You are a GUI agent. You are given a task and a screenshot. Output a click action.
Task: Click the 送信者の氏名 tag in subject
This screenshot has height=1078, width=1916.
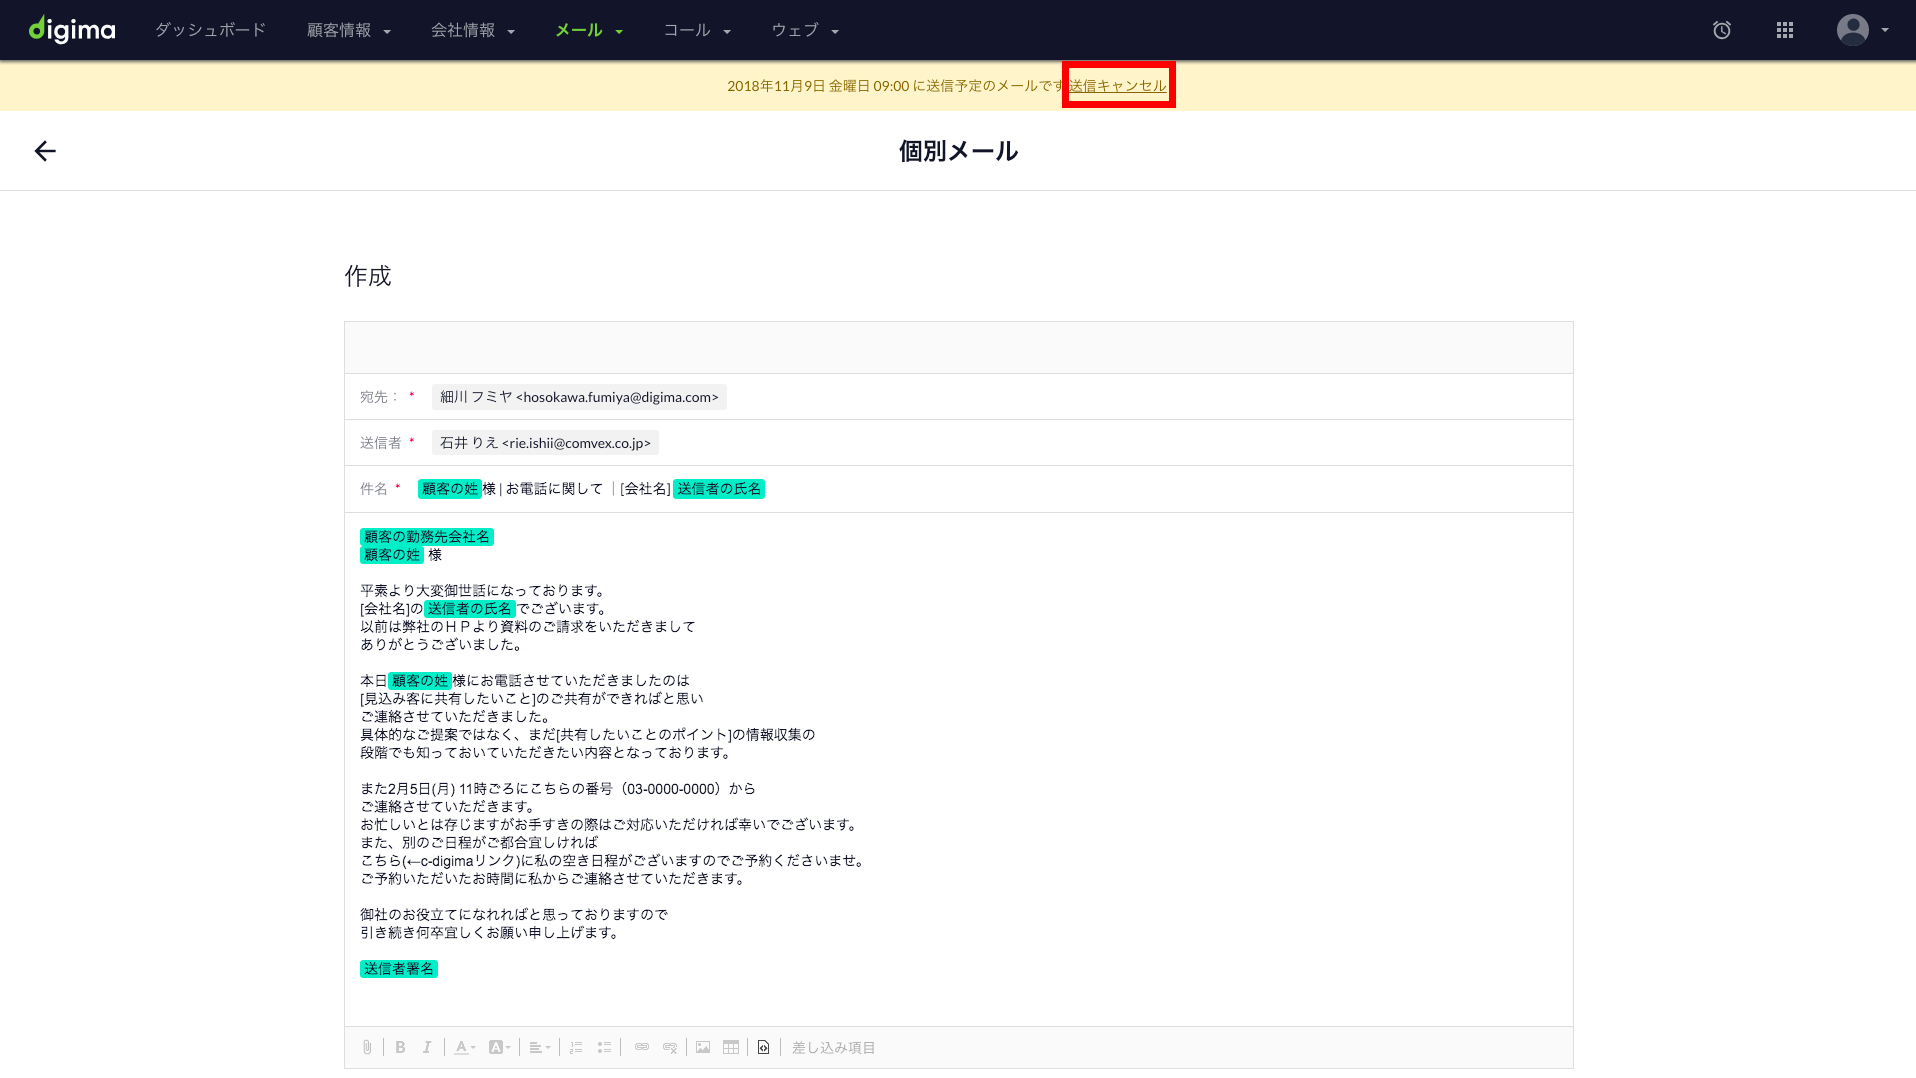click(719, 489)
